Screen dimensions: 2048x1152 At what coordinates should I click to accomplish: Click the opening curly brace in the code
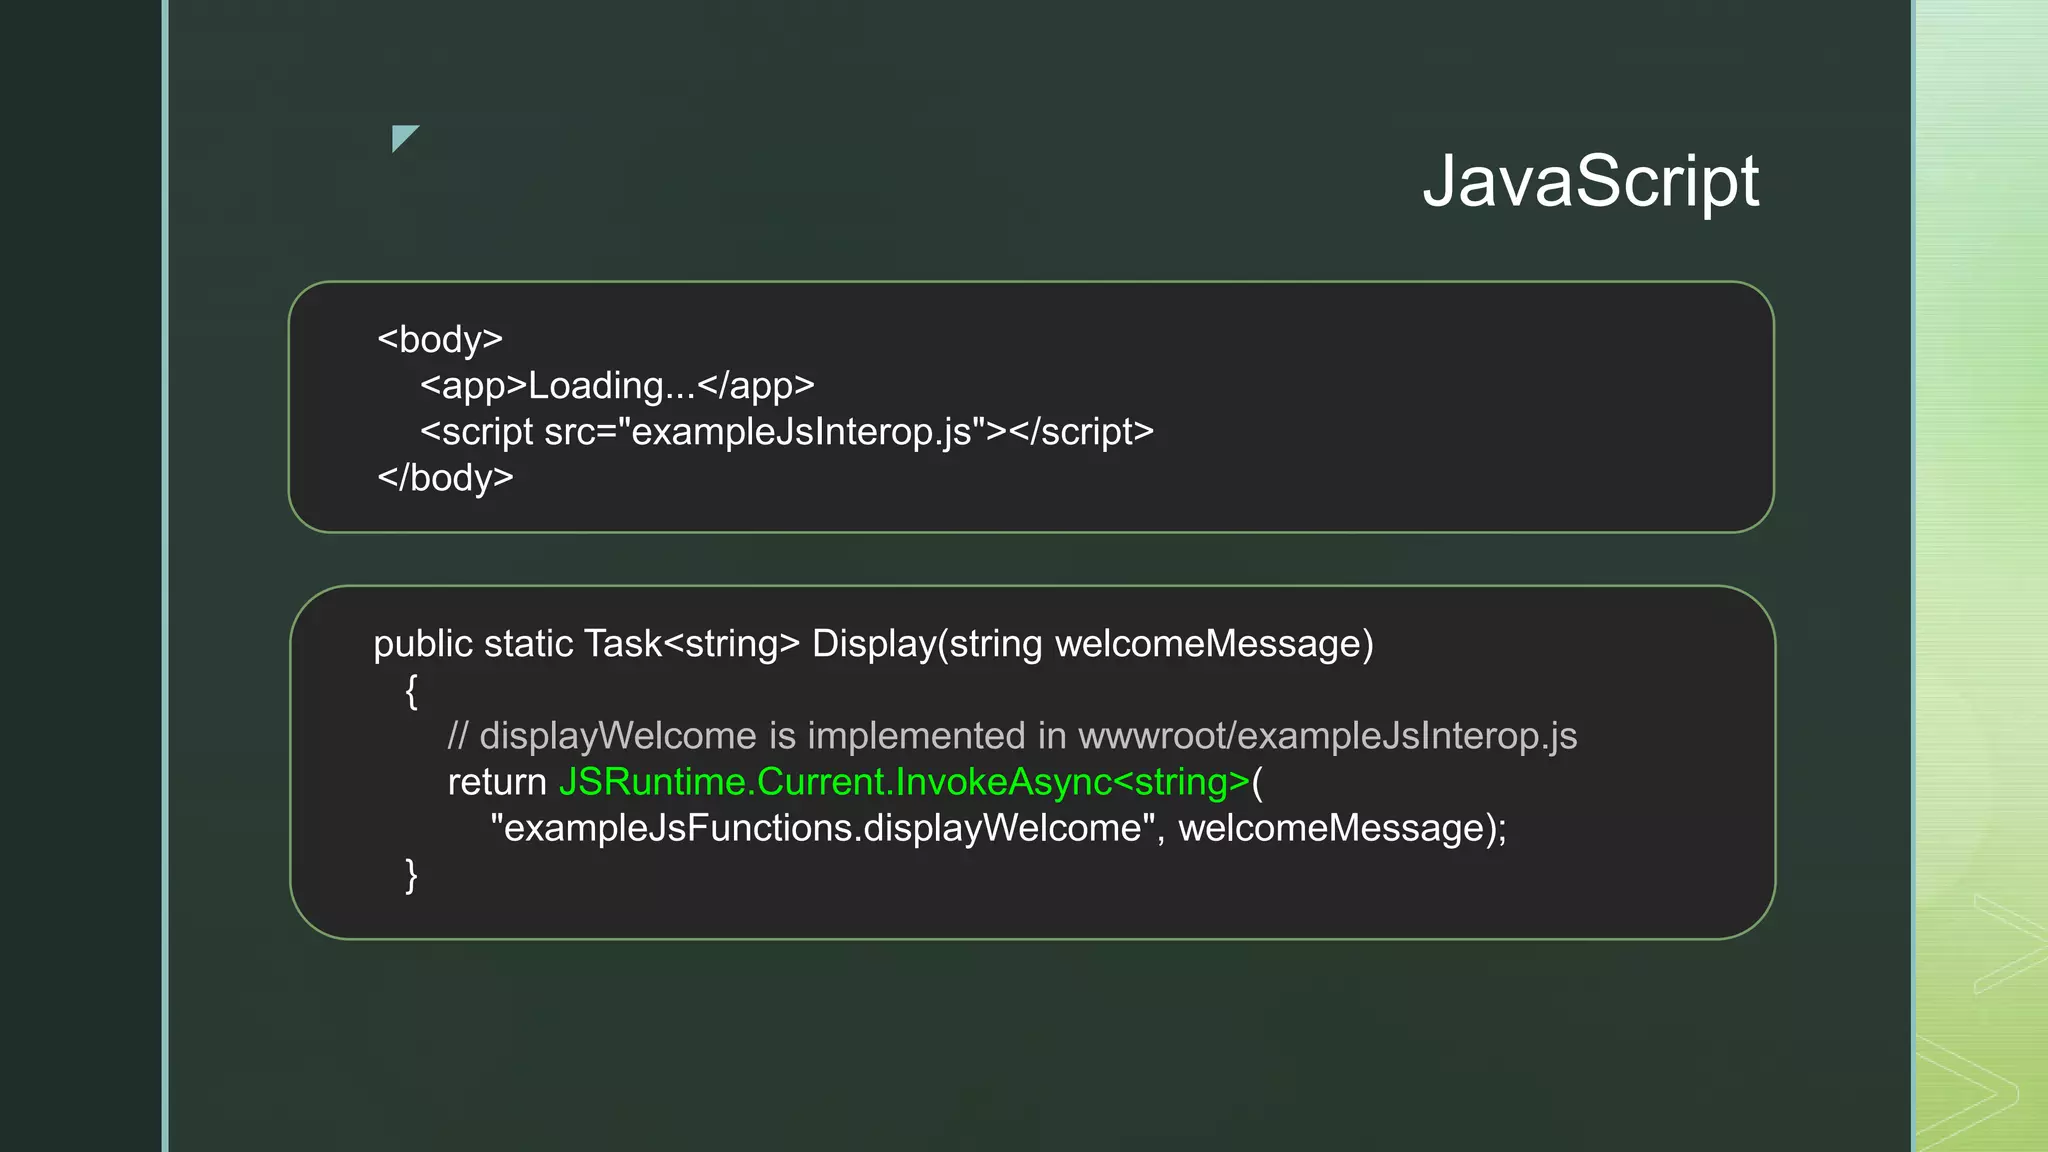point(411,690)
